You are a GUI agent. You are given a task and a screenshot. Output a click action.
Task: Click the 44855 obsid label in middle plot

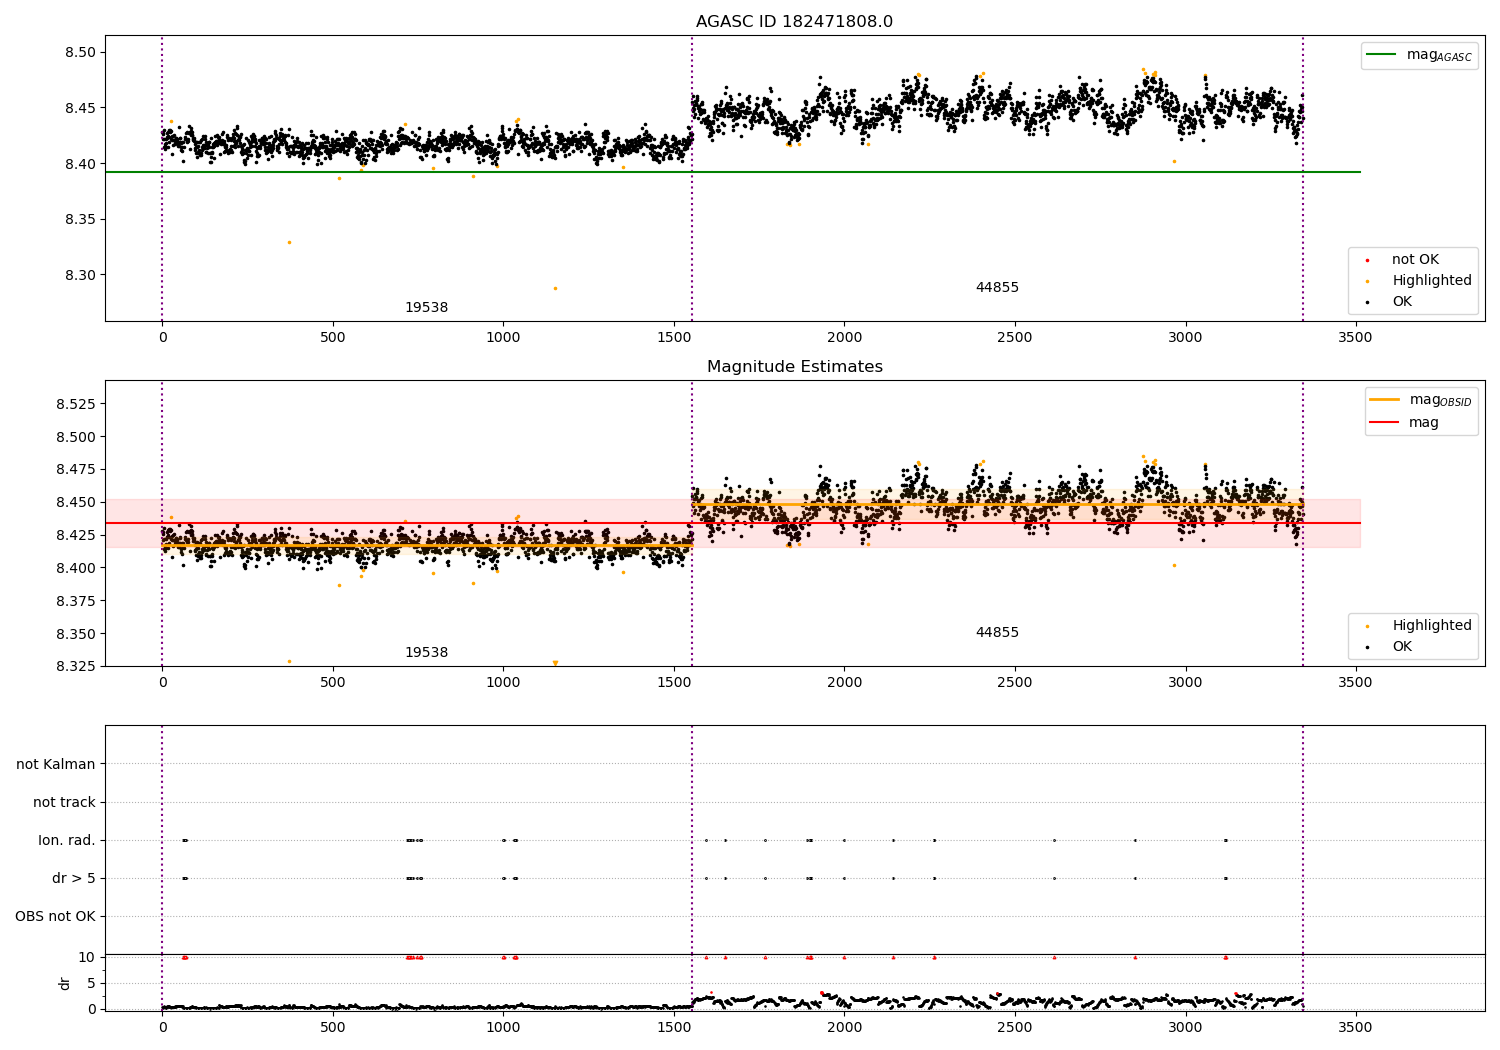997,633
